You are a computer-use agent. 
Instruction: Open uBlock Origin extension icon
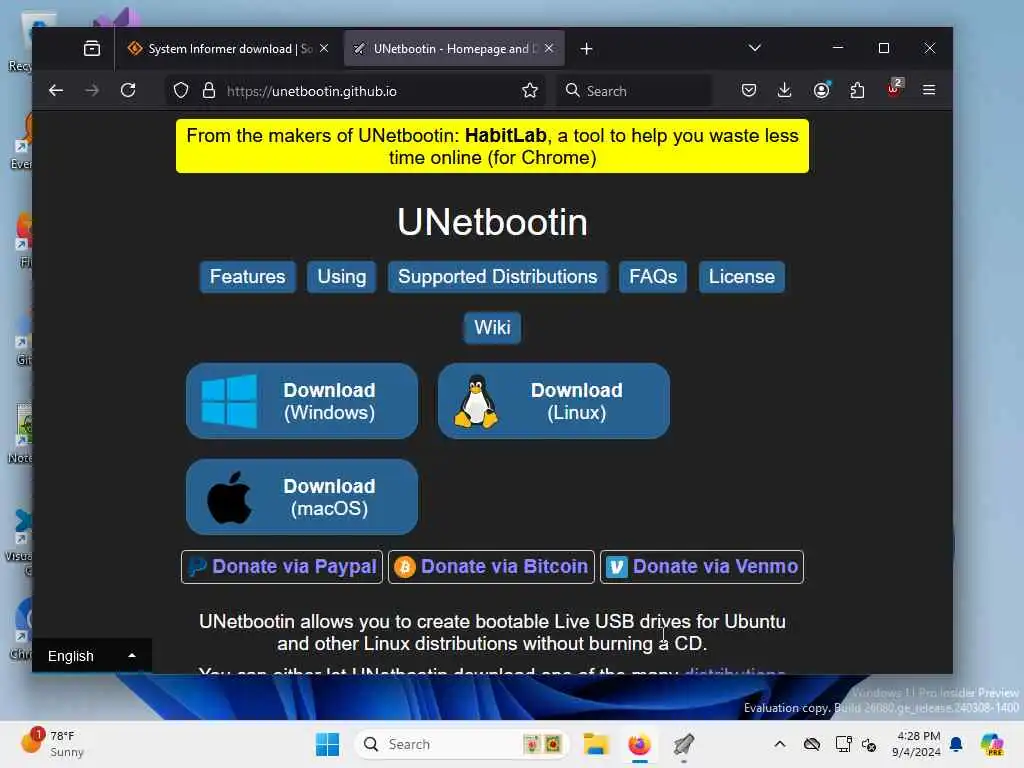[x=894, y=89]
